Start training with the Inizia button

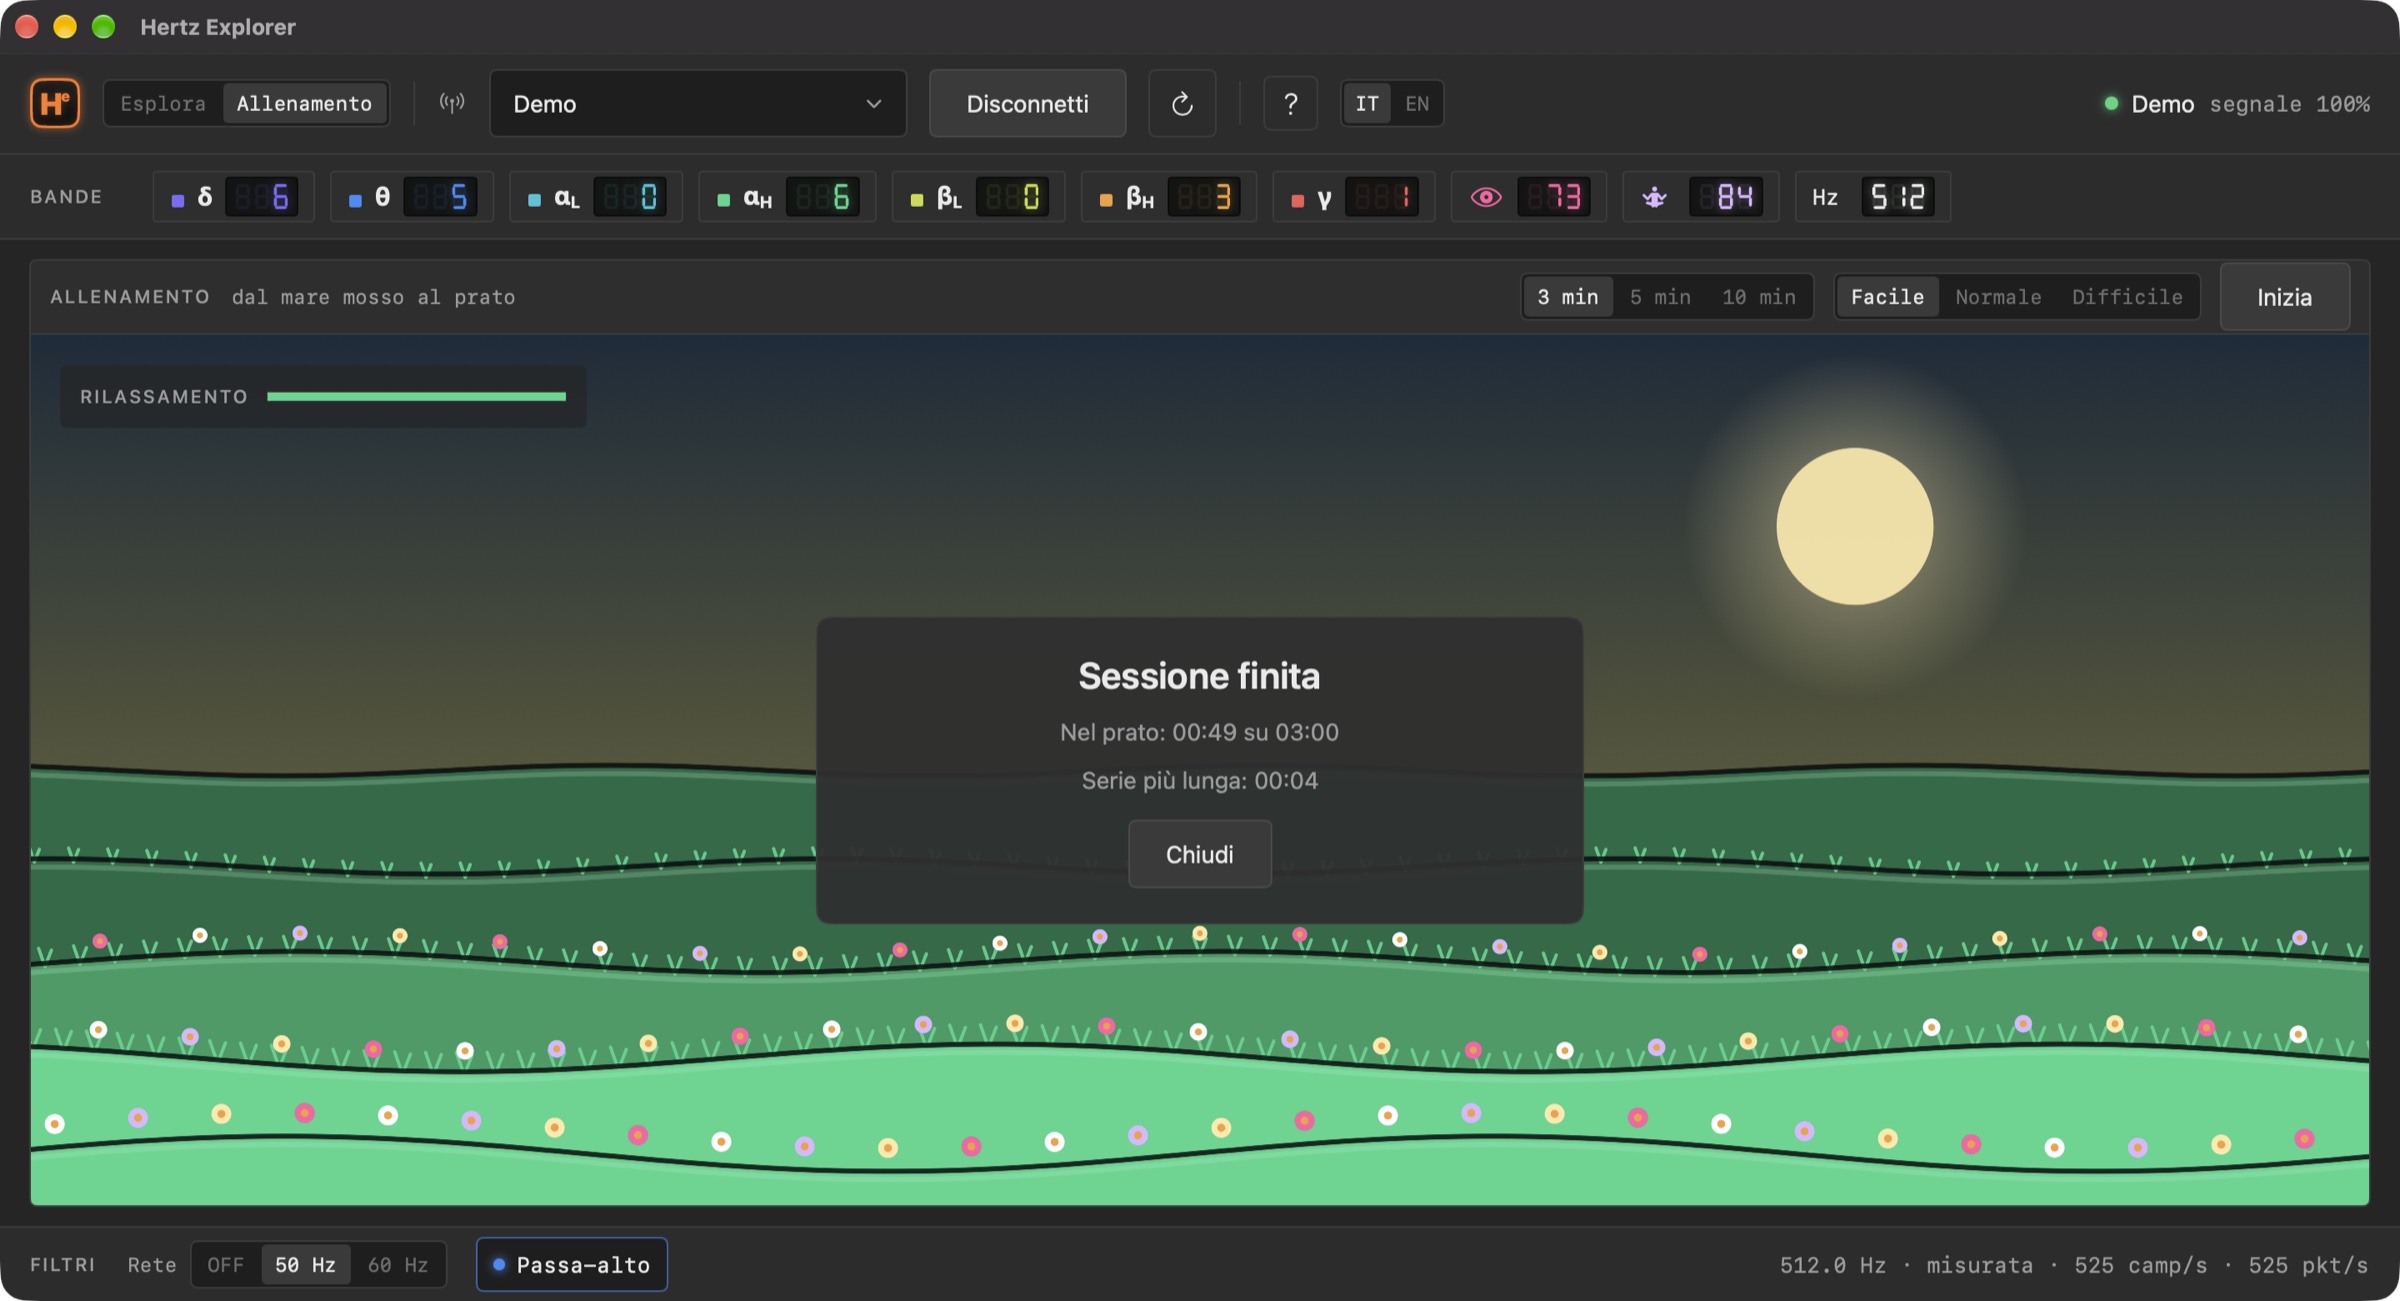tap(2284, 297)
